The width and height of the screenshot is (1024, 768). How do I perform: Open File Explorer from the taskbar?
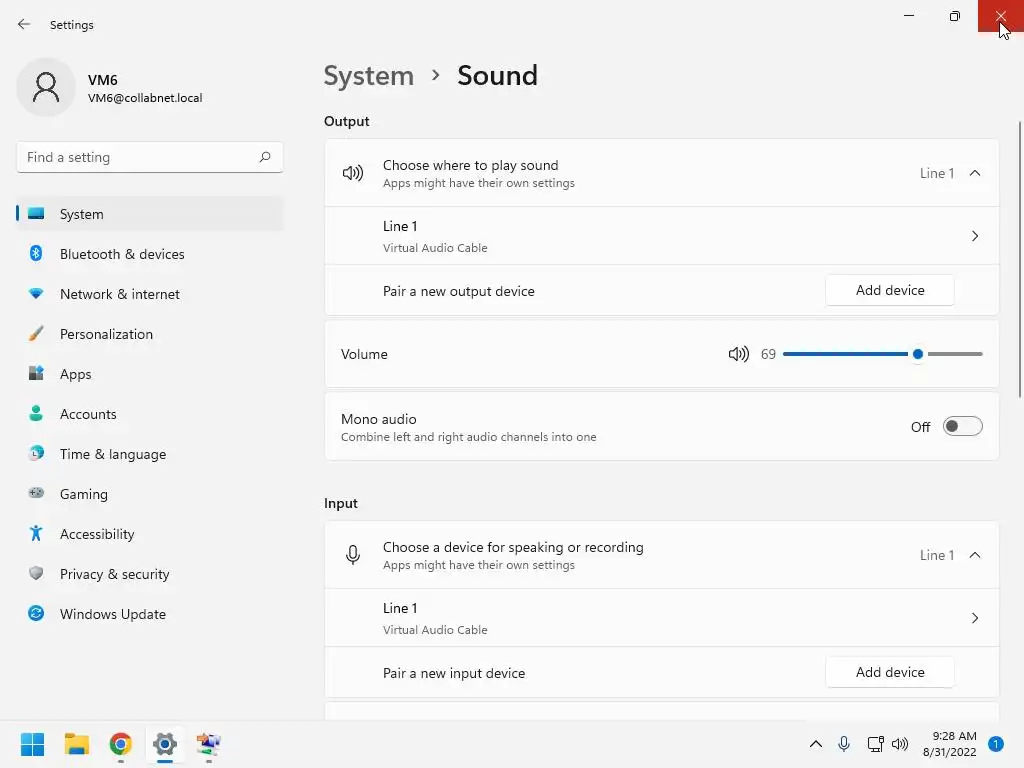tap(77, 744)
